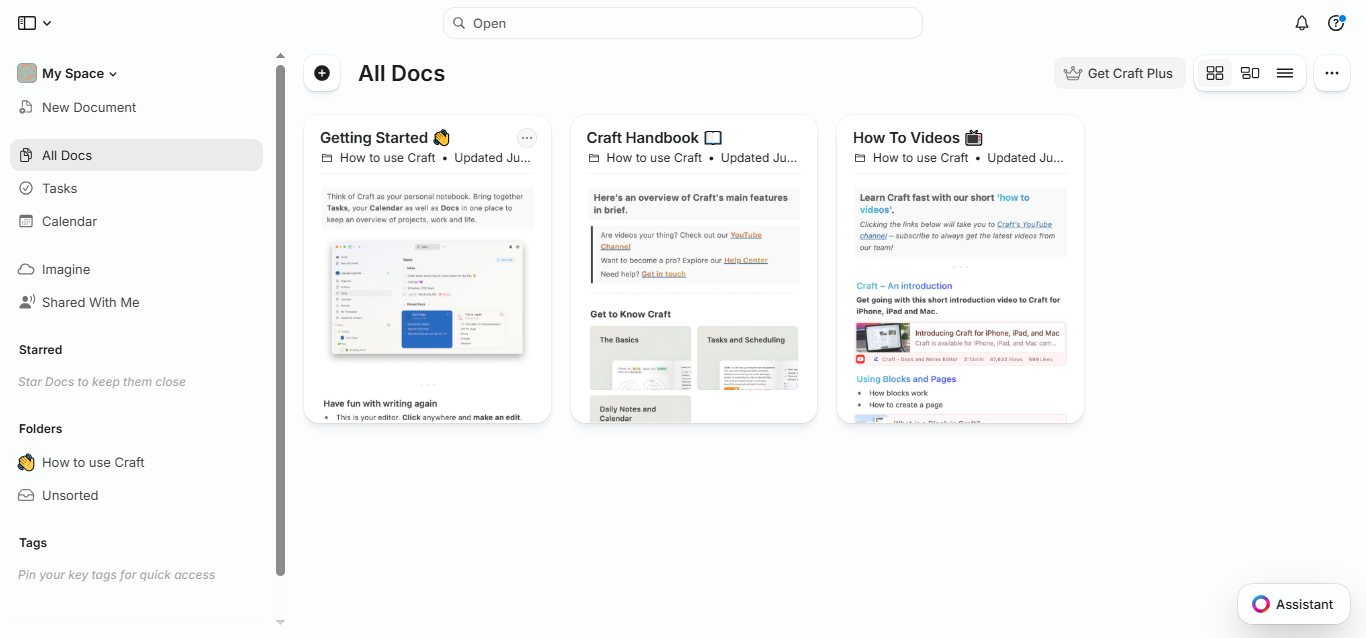Open the Craft Handbook document title
The height and width of the screenshot is (638, 1366).
click(654, 138)
